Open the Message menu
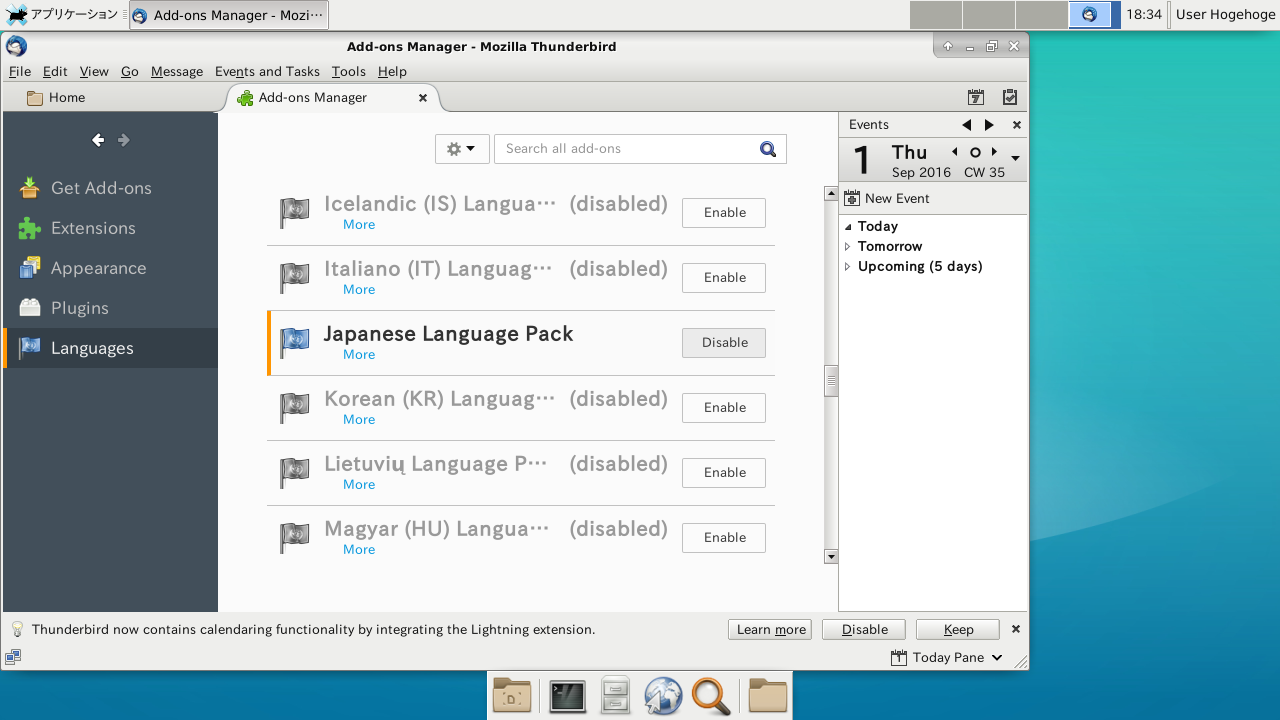The height and width of the screenshot is (720, 1280). click(x=177, y=71)
